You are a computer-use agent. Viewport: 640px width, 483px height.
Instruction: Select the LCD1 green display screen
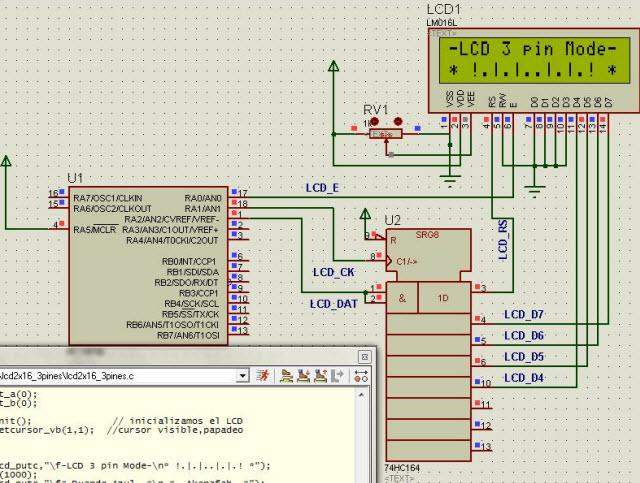(x=534, y=60)
